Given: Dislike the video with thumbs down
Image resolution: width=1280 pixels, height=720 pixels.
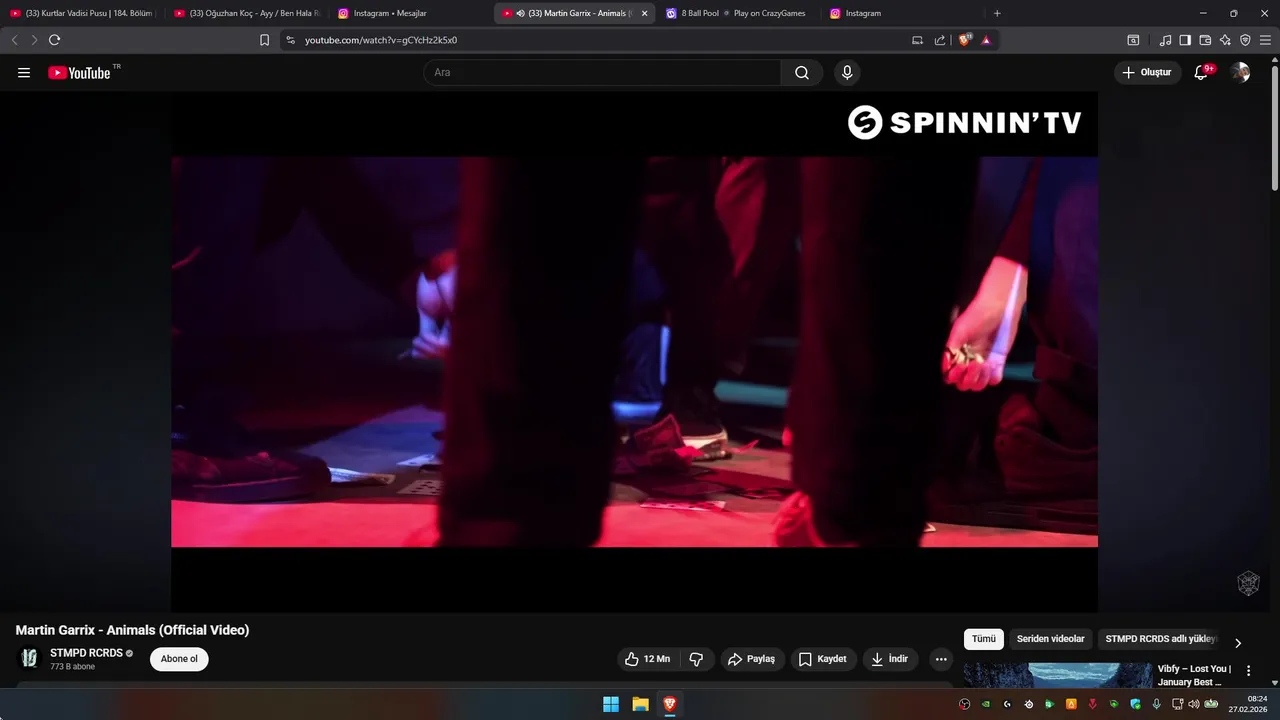Looking at the screenshot, I should [x=697, y=659].
